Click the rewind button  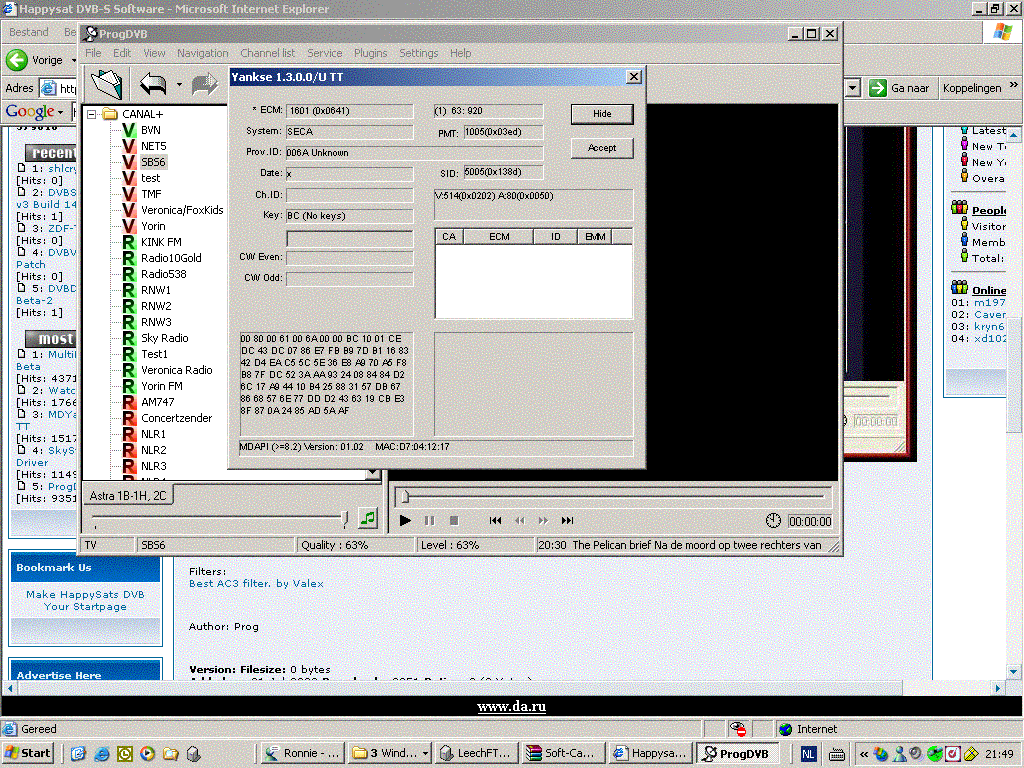point(520,520)
